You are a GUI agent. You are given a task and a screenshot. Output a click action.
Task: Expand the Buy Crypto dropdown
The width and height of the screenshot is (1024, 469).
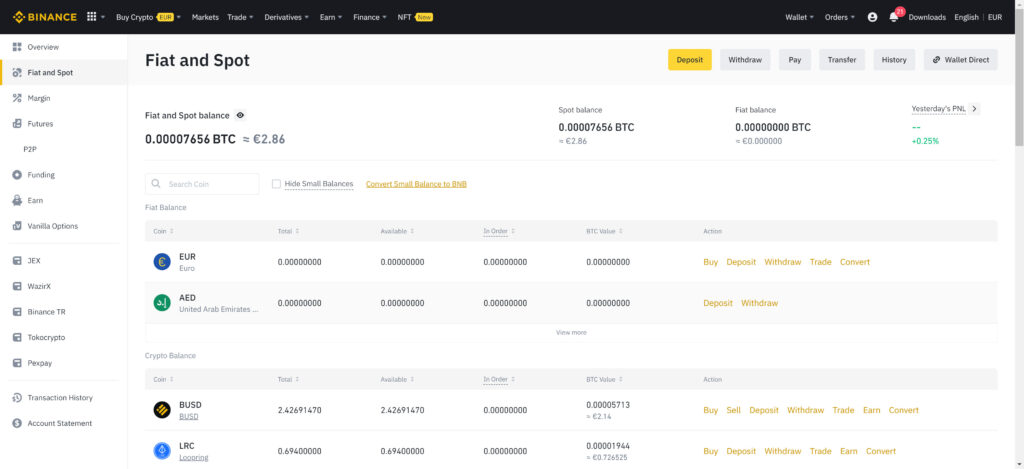148,17
